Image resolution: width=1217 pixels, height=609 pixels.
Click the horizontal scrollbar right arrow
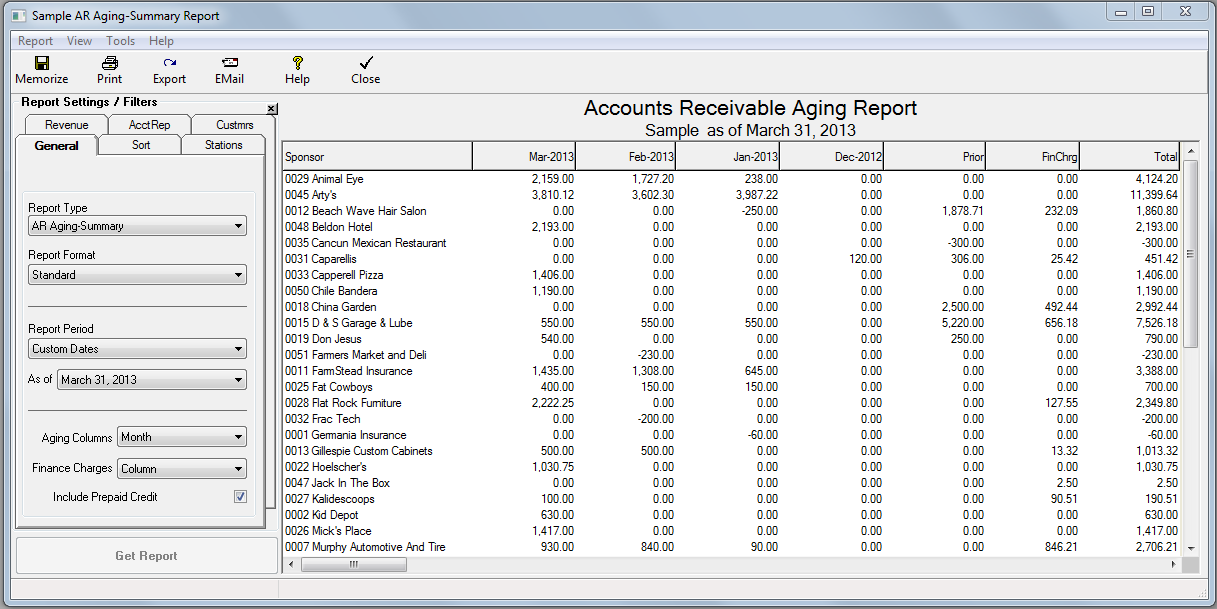tap(1174, 564)
